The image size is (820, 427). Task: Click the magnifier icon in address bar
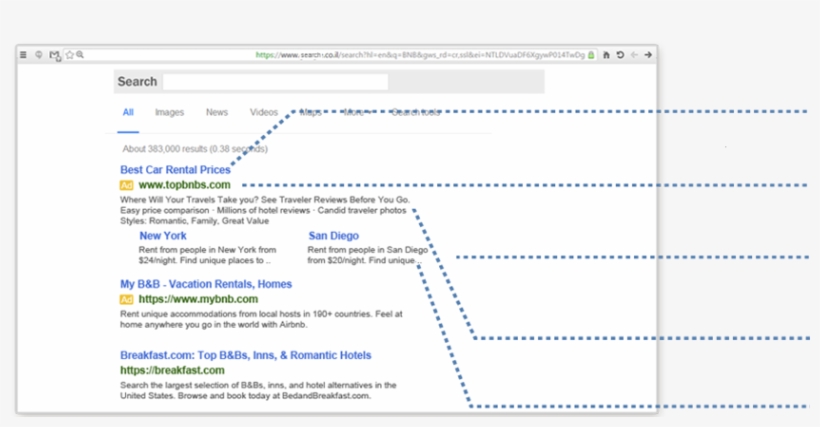coord(80,54)
